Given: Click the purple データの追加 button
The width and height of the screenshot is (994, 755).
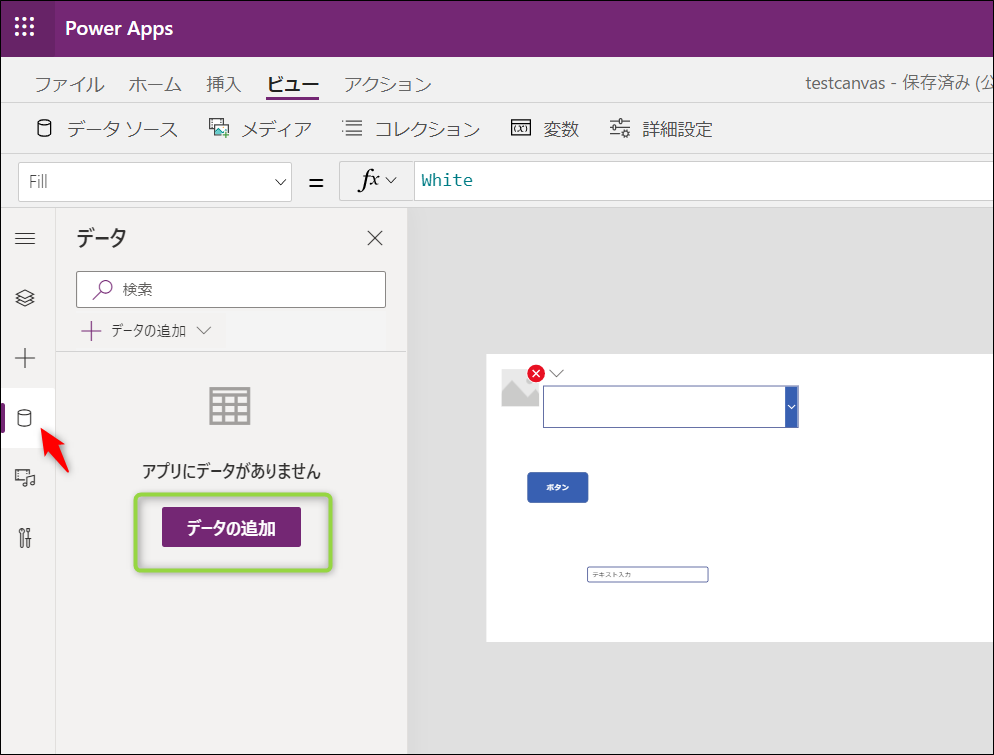Looking at the screenshot, I should [x=231, y=527].
